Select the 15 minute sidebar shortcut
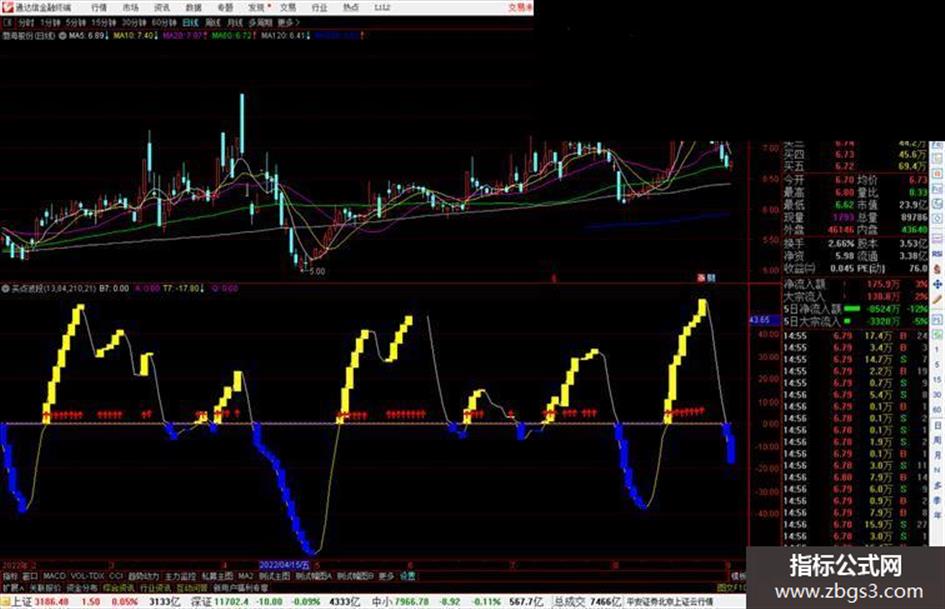The image size is (945, 609). (x=938, y=380)
